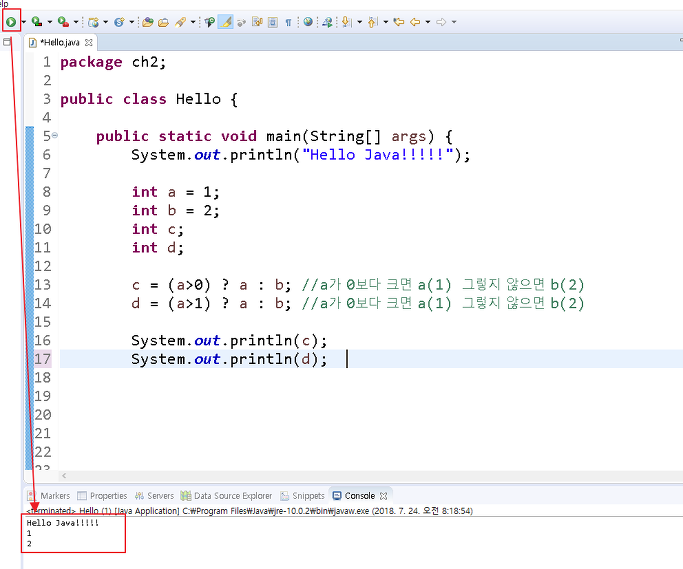Click the grayed forward navigation arrow
The width and height of the screenshot is (683, 569).
(x=441, y=22)
